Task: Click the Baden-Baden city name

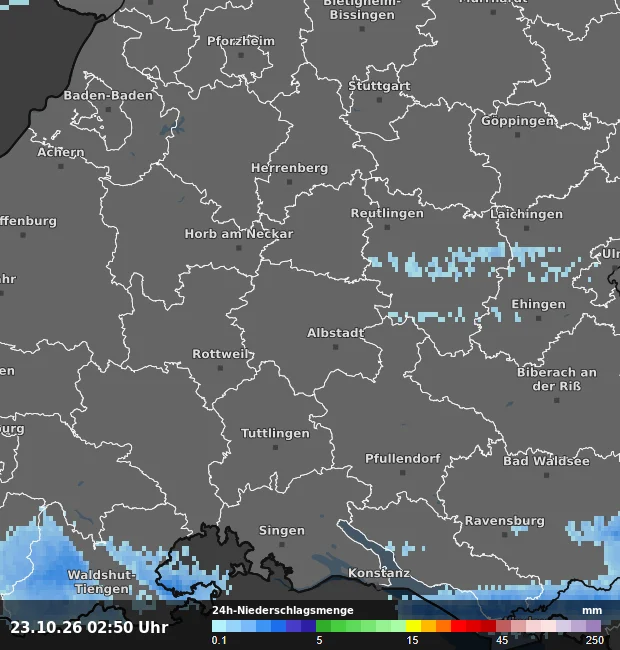Action: point(108,95)
